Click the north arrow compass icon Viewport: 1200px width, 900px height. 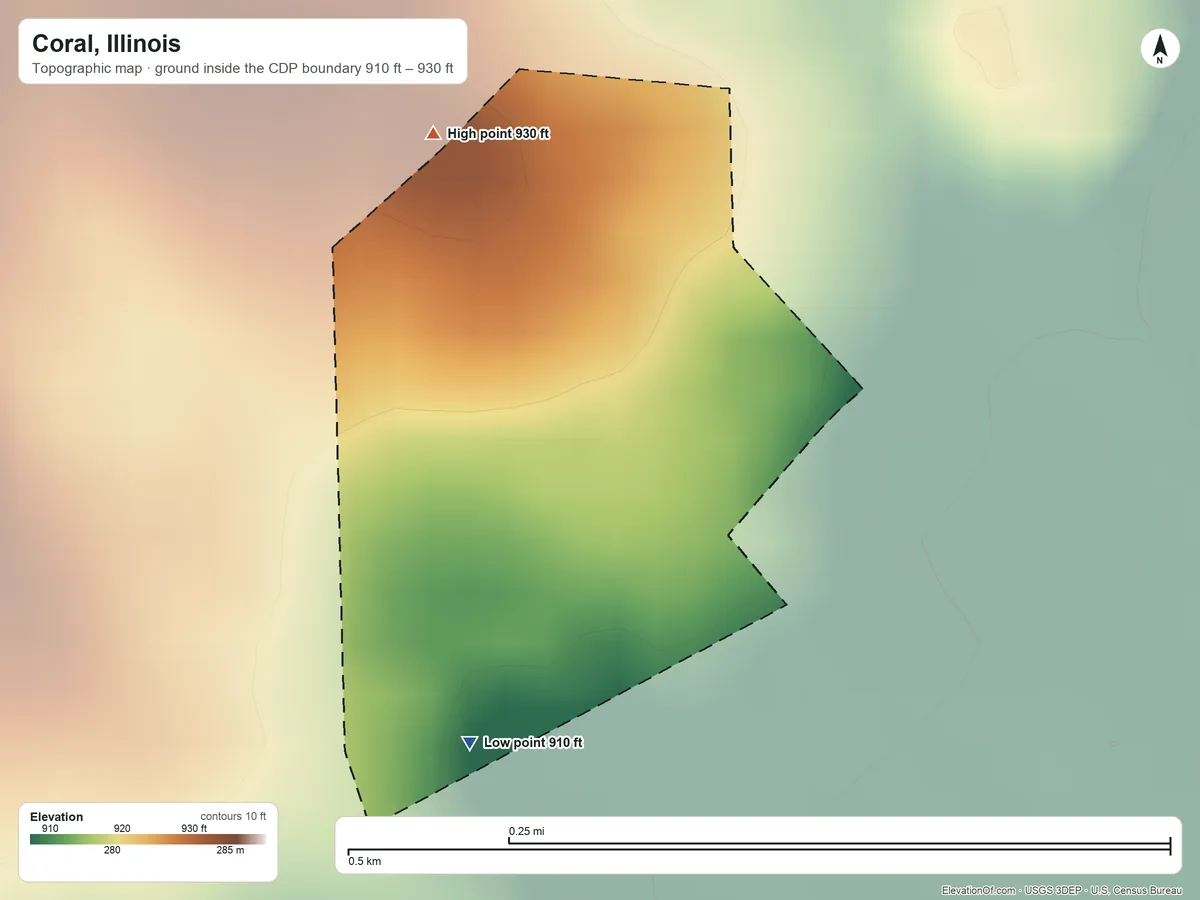(x=1160, y=50)
